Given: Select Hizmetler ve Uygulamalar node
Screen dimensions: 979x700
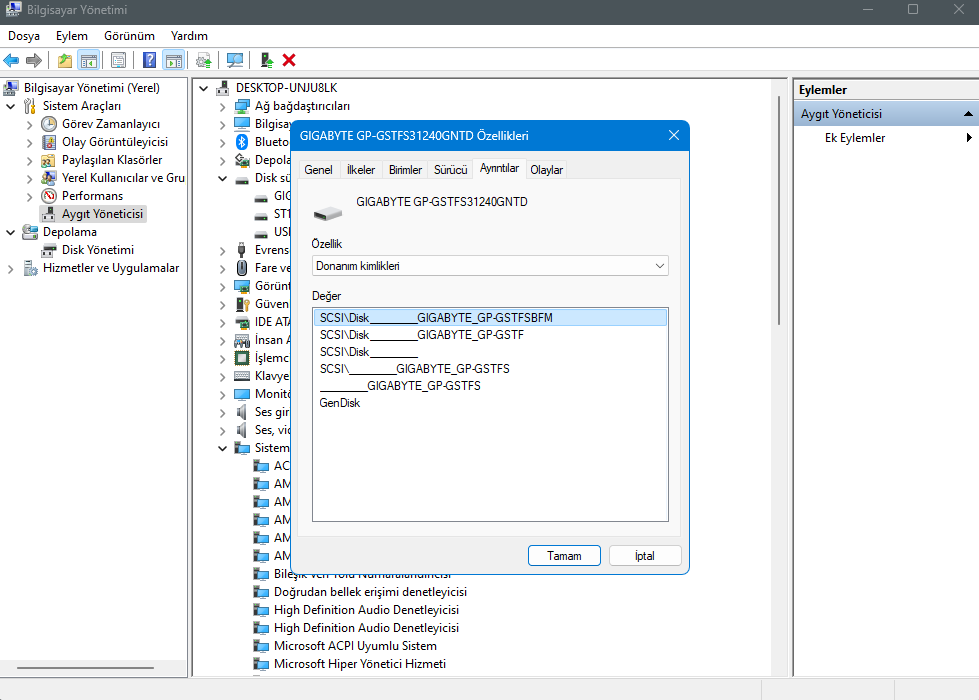Looking at the screenshot, I should [111, 268].
